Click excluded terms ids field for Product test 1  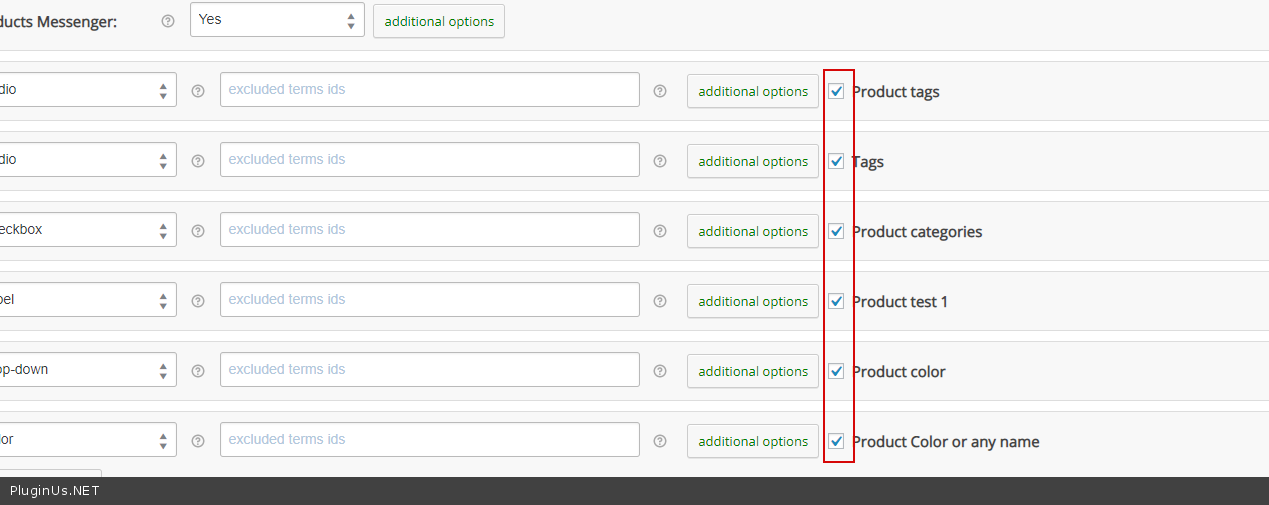pyautogui.click(x=430, y=300)
